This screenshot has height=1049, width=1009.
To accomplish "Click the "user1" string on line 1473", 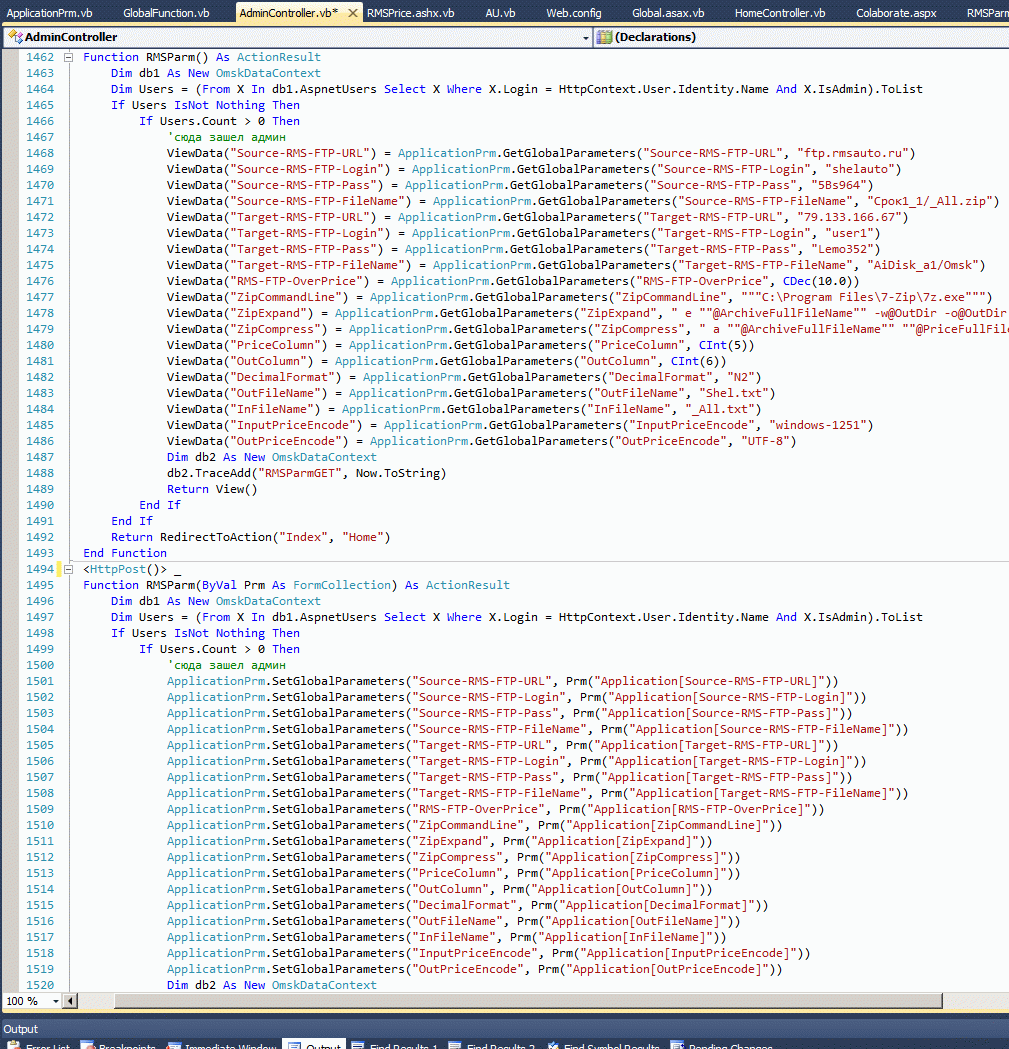I will [848, 233].
